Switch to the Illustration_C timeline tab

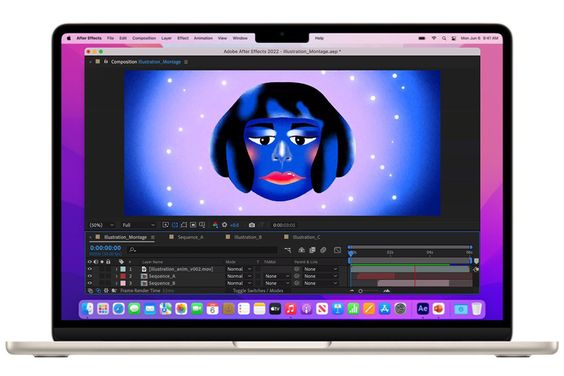coord(306,237)
